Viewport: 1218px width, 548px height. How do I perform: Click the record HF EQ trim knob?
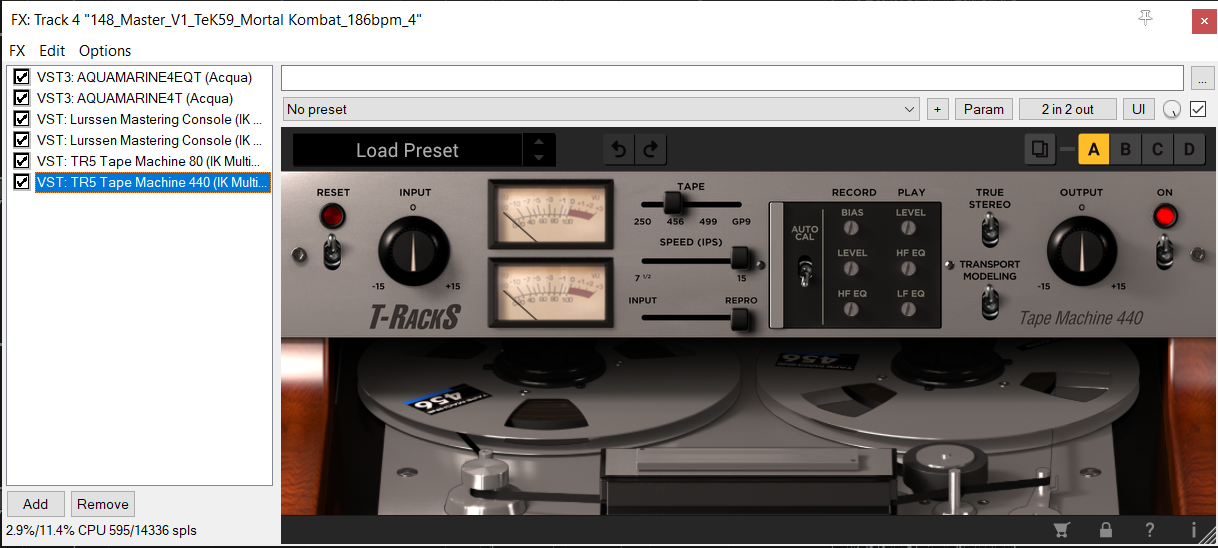click(851, 309)
